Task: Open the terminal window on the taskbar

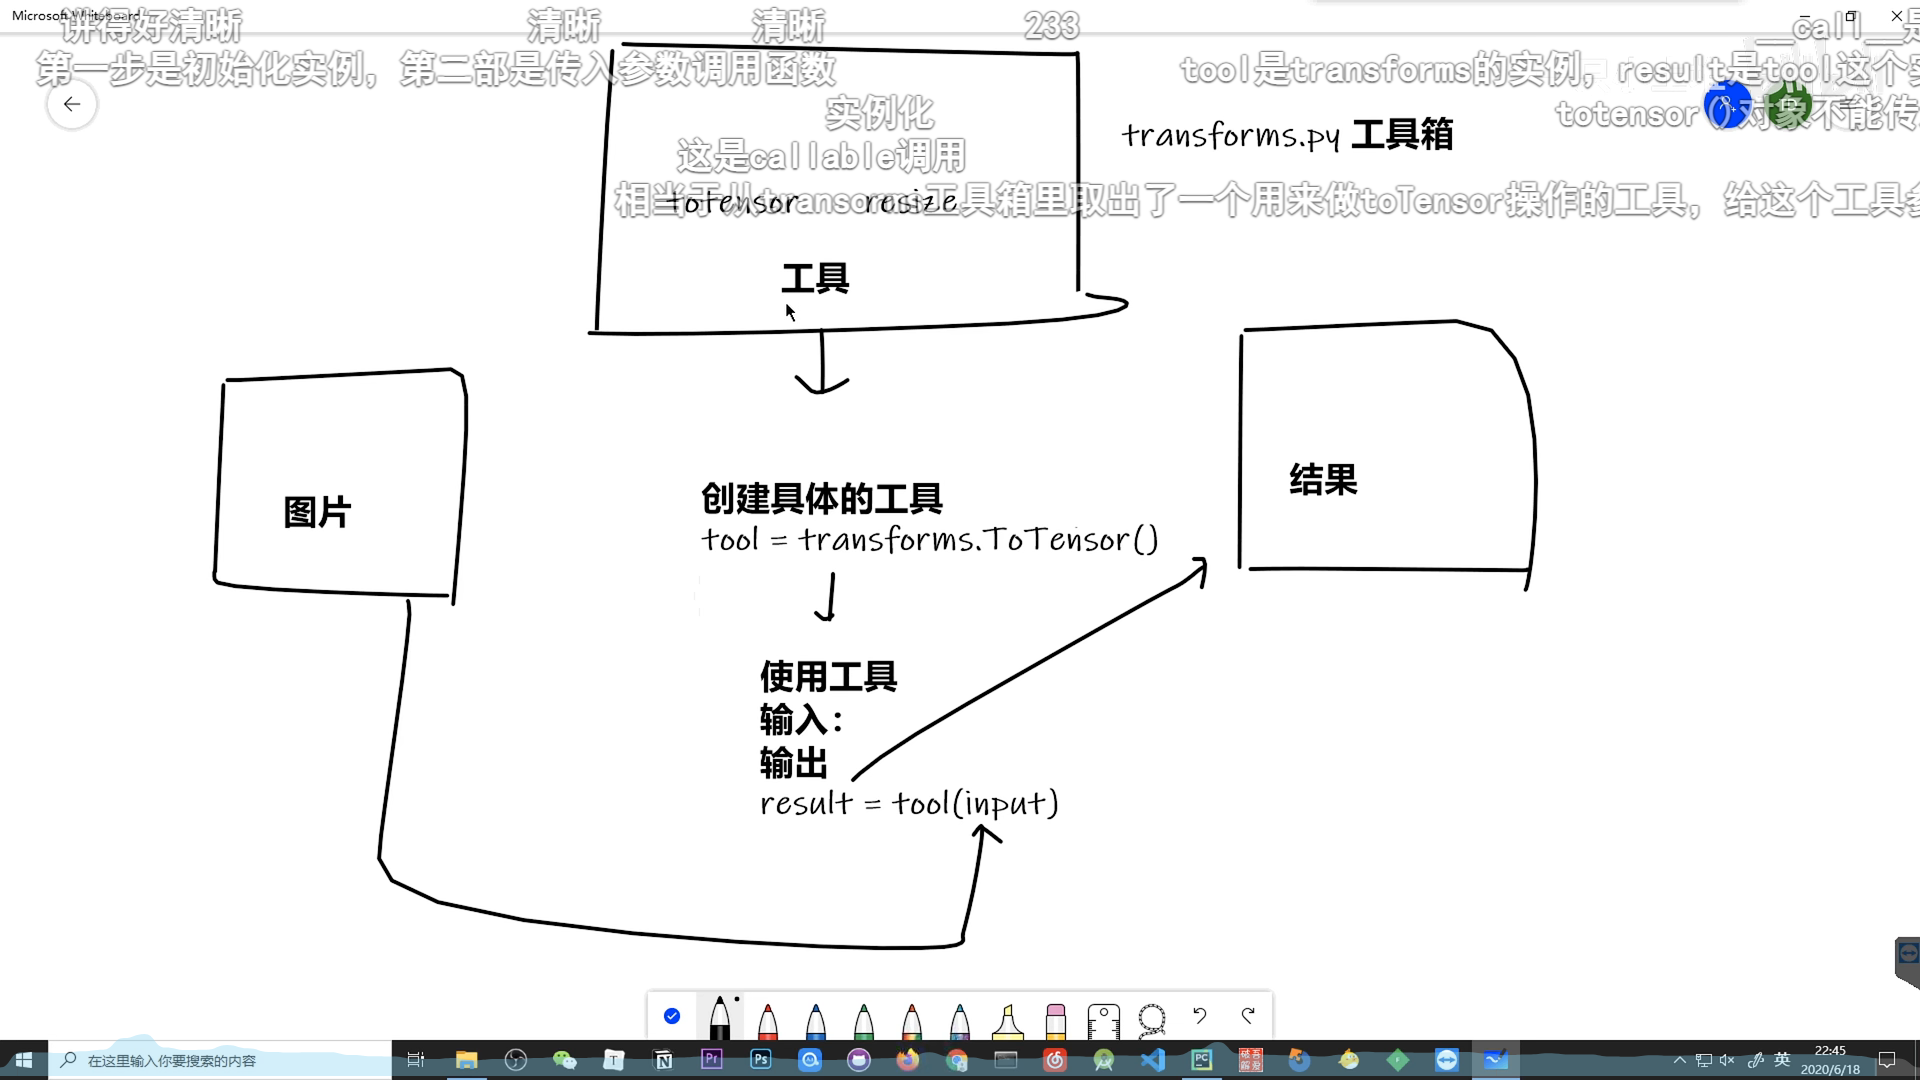Action: pos(1006,1060)
